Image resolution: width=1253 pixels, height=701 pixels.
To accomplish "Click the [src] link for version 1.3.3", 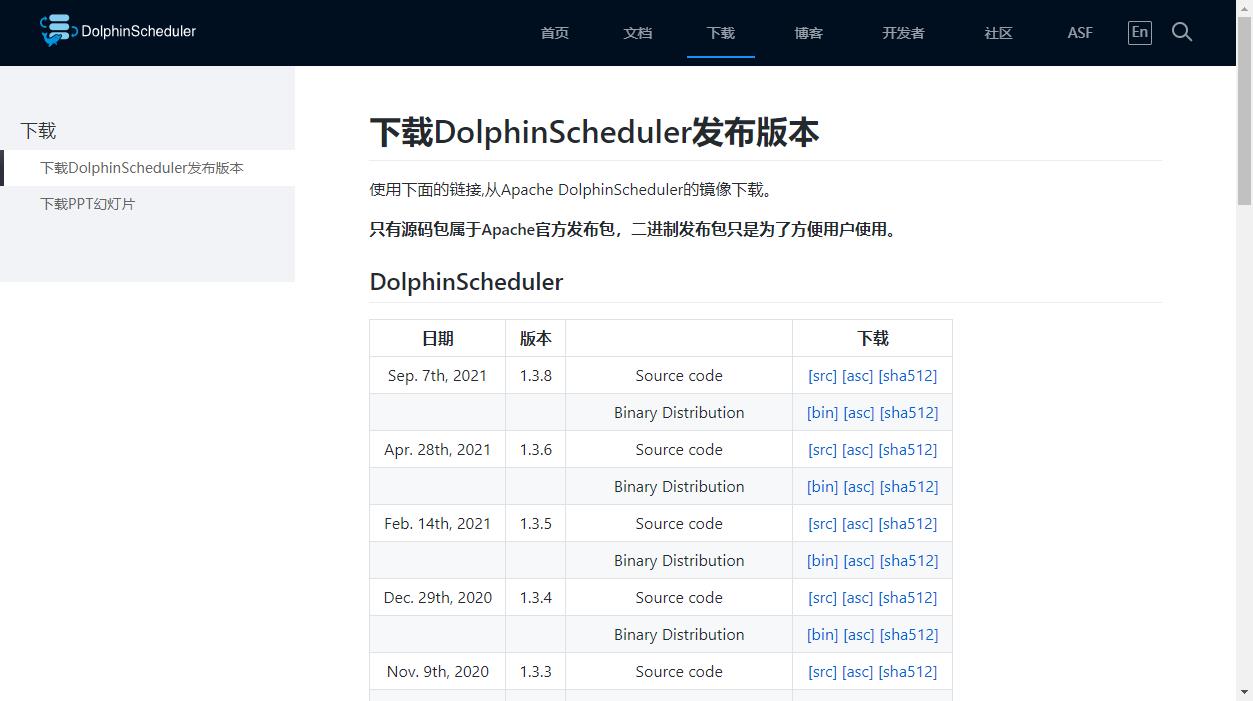I will (822, 671).
